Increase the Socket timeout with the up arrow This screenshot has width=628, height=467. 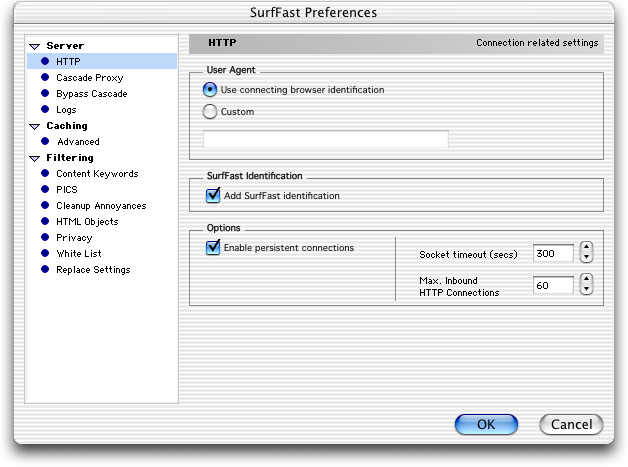pos(586,248)
